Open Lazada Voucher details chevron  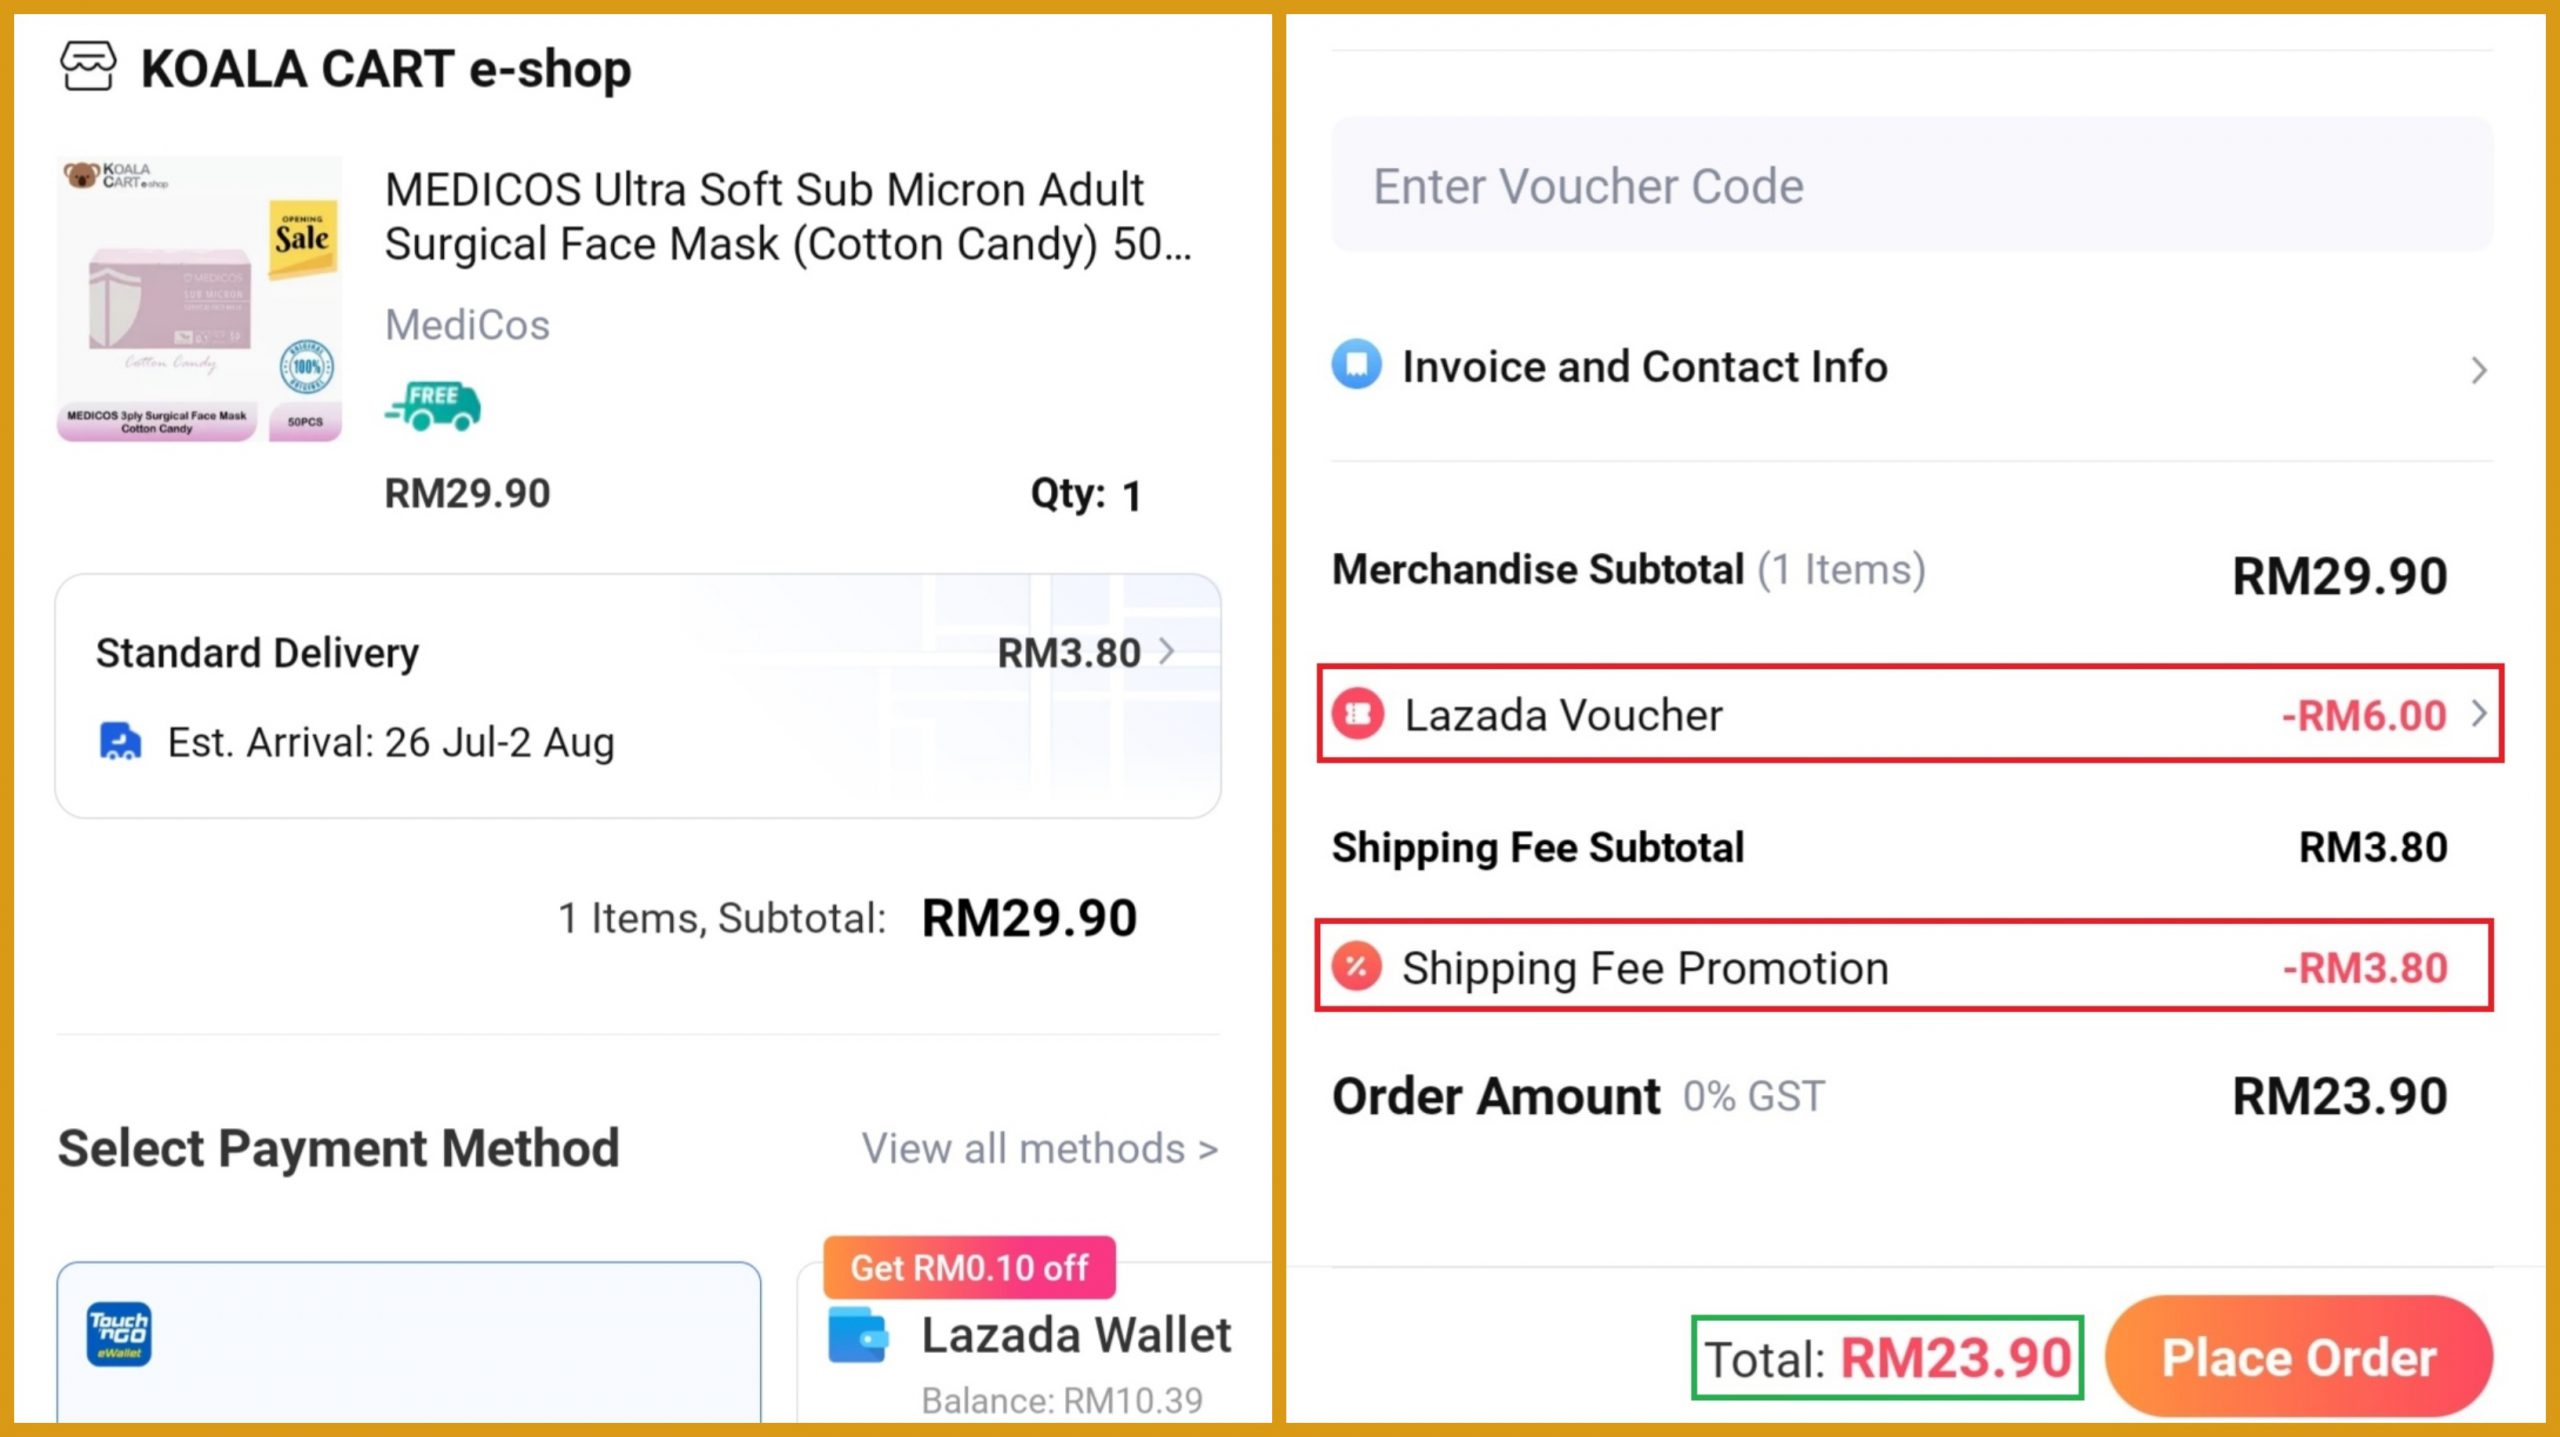click(x=2479, y=714)
